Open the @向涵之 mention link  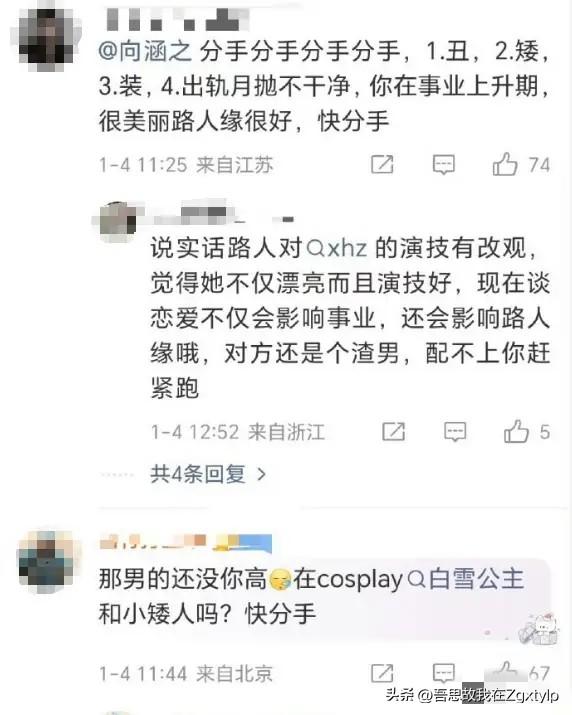145,51
